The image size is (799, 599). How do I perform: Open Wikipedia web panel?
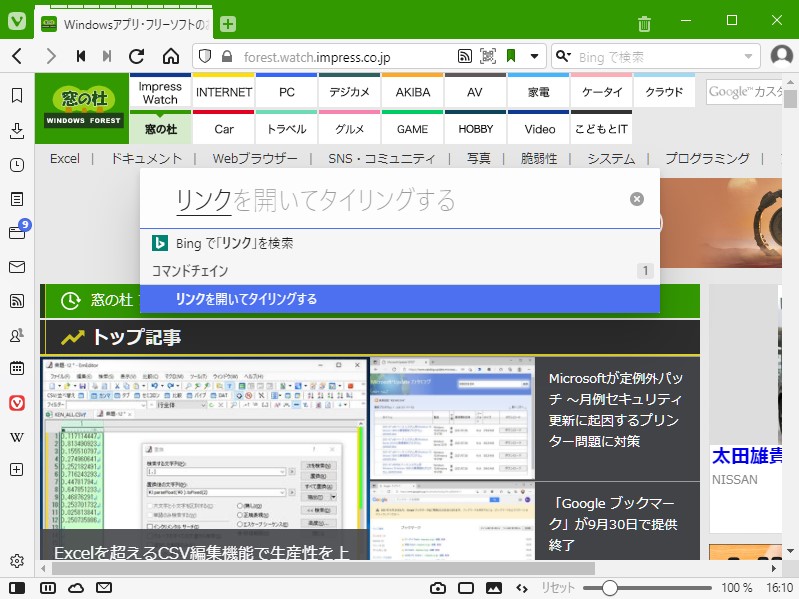[x=17, y=437]
